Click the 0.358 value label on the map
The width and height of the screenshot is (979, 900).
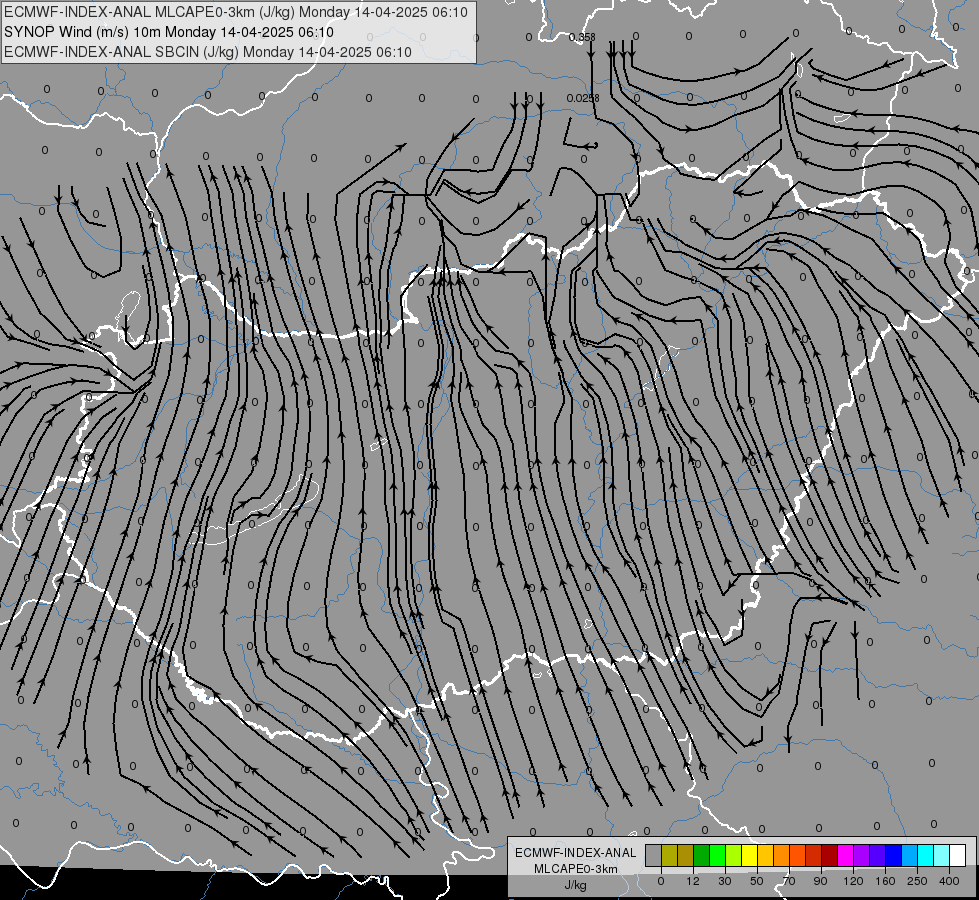pos(582,37)
